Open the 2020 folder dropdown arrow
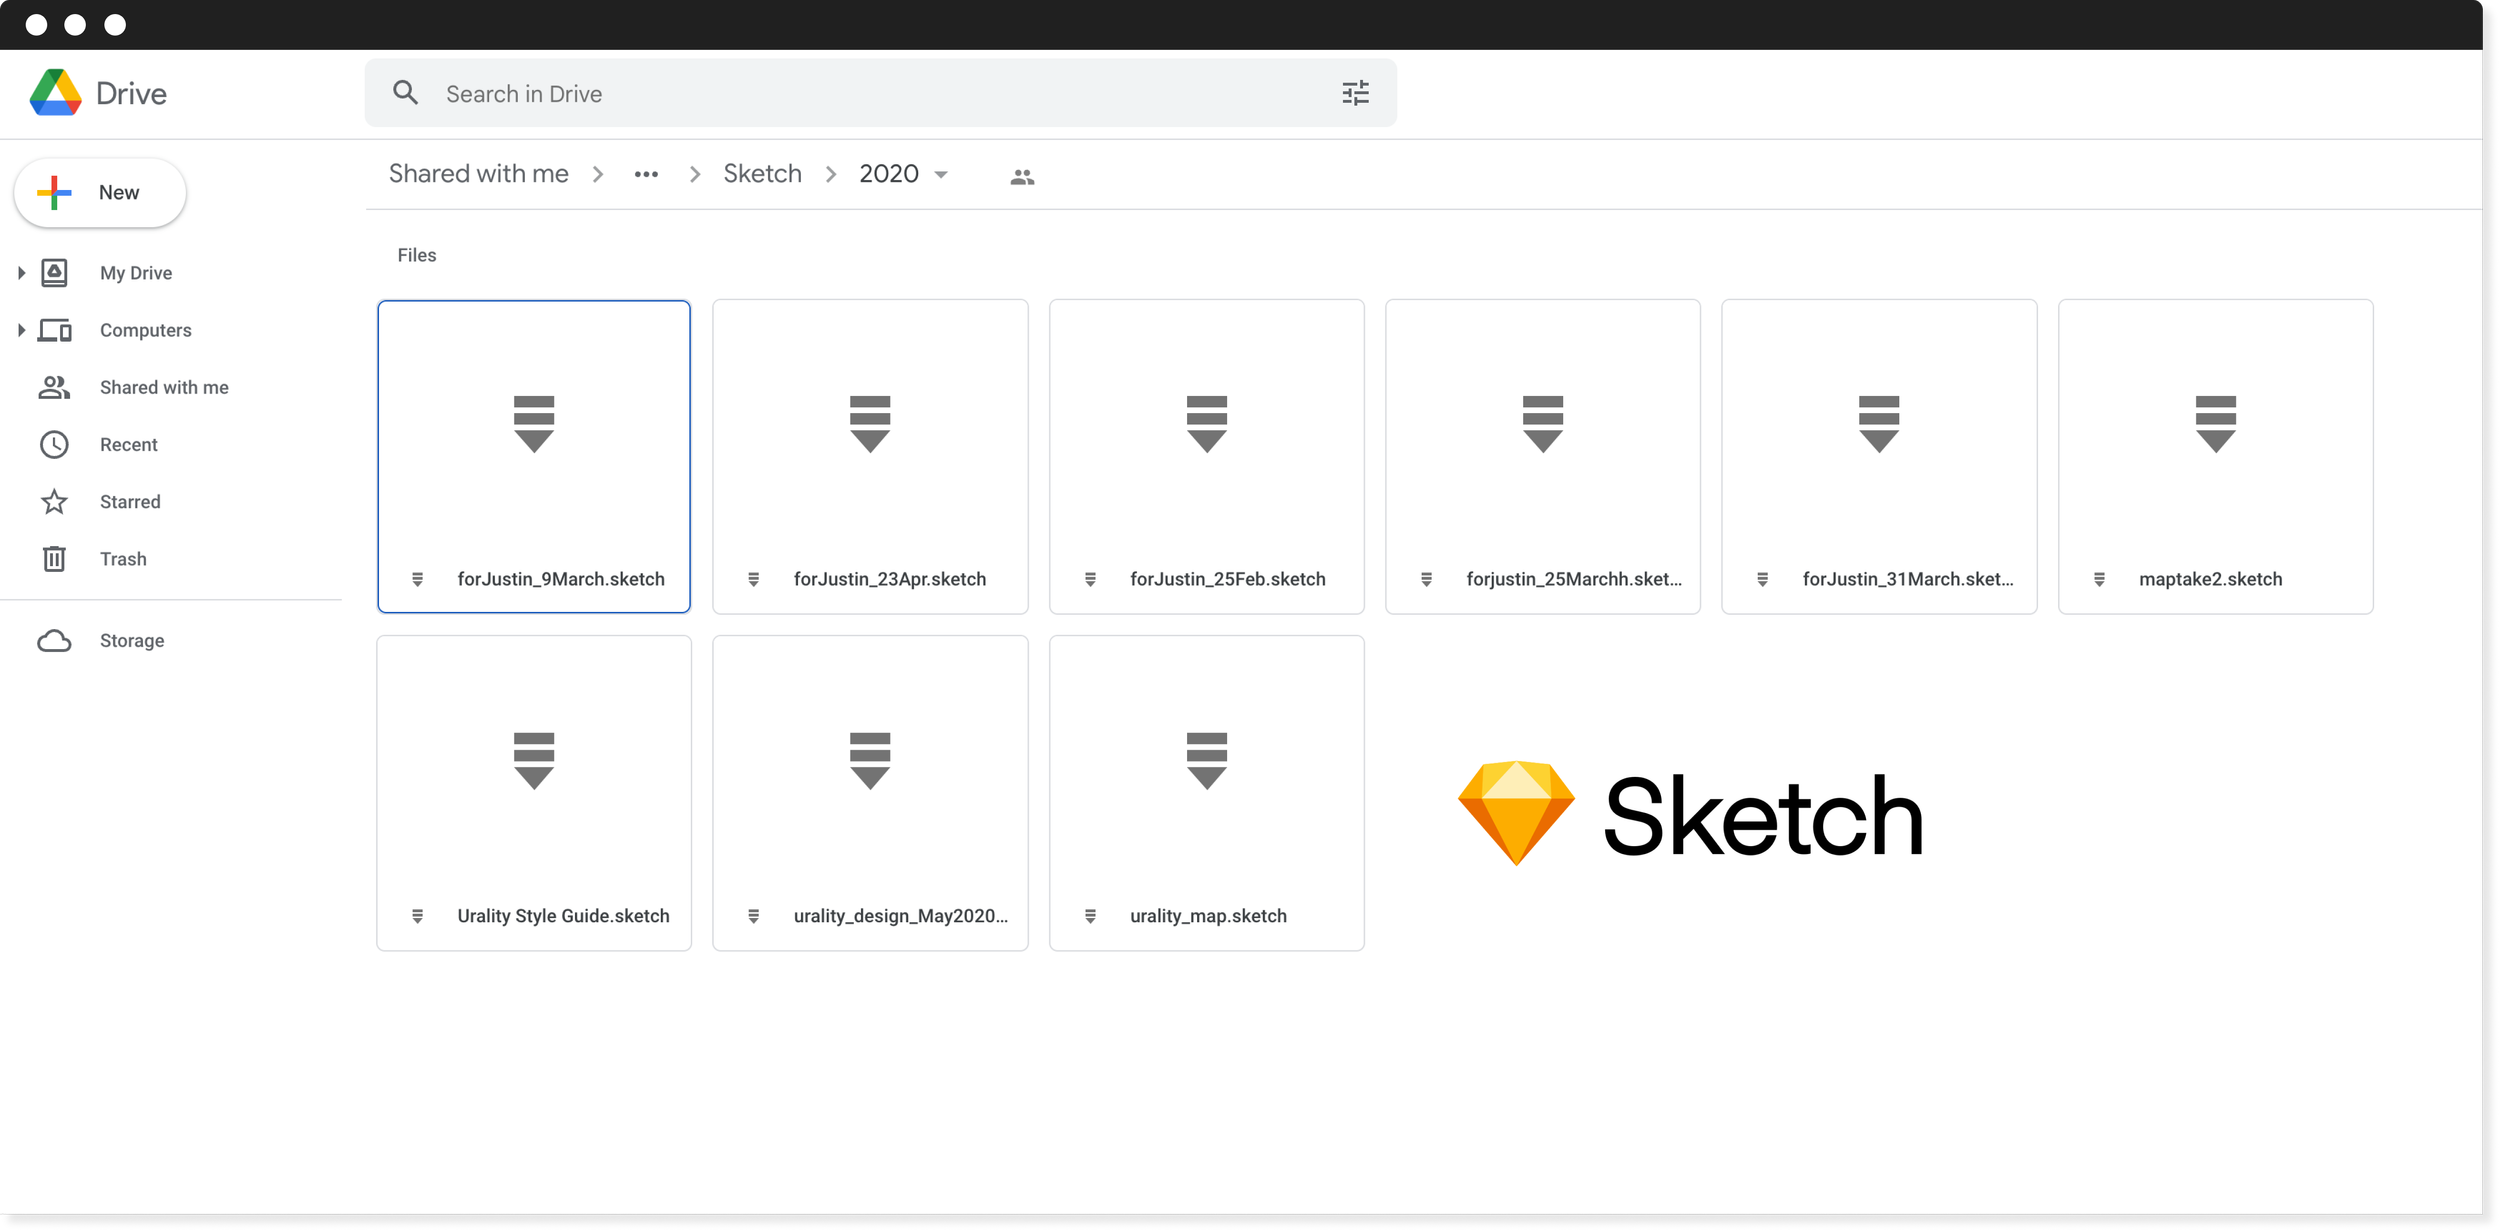 pos(941,175)
